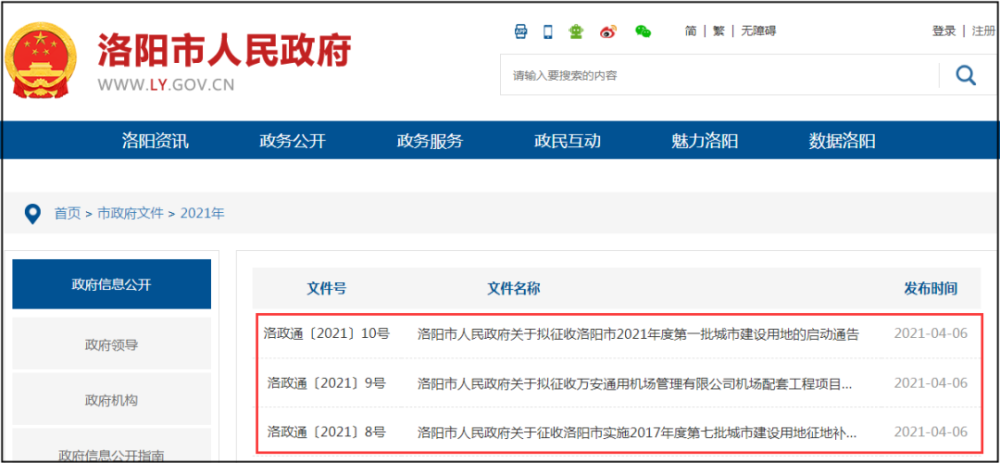Open document about 万安通用机场管理有限公司机场配套工程项目
1000x463 pixels.
click(x=635, y=383)
